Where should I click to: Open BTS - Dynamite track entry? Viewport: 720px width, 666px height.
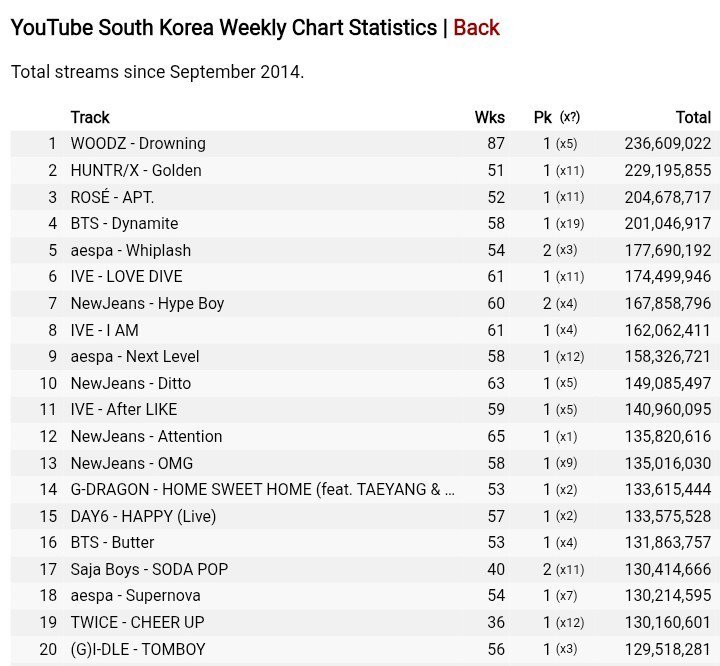click(124, 224)
